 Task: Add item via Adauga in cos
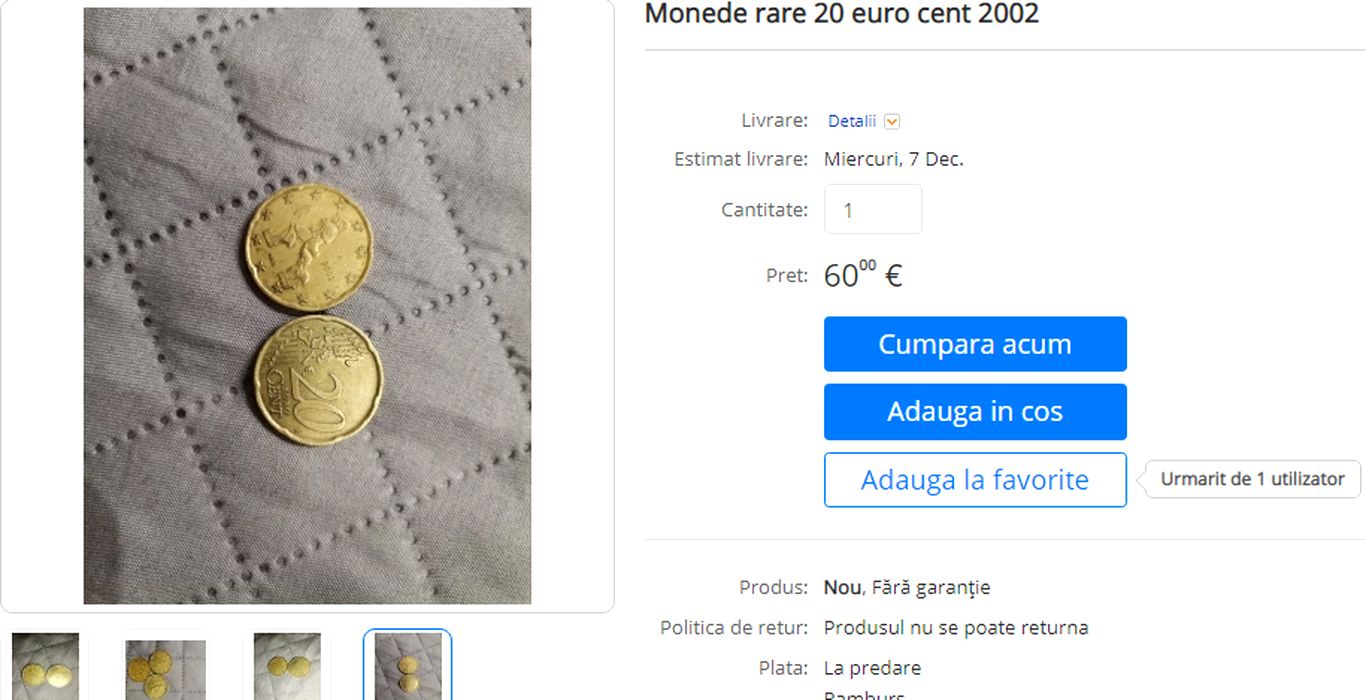pyautogui.click(x=975, y=412)
